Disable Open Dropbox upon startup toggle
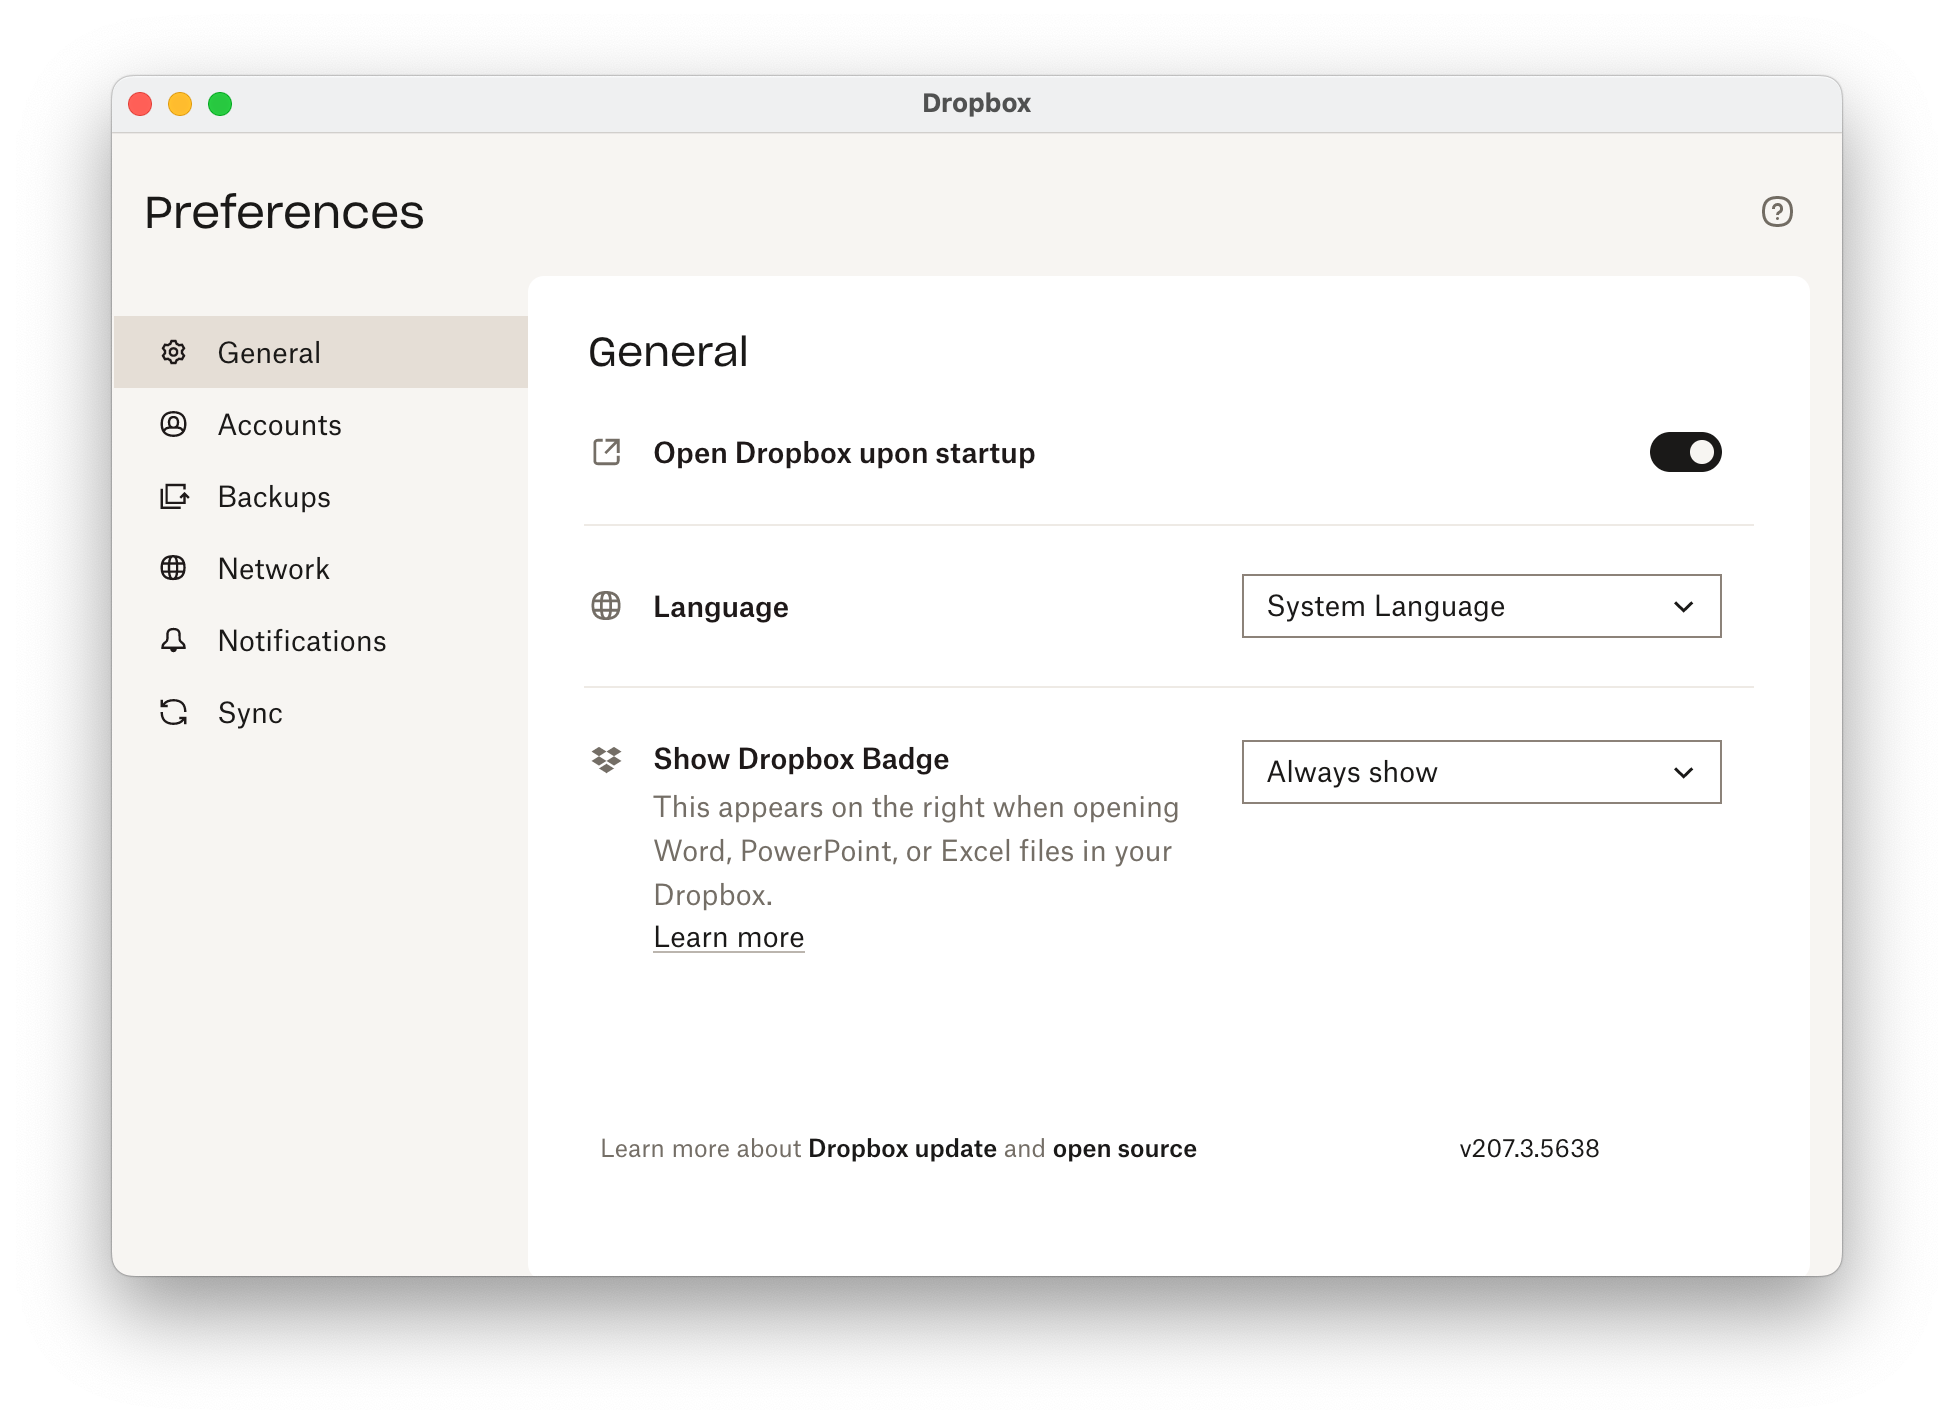 [1685, 452]
